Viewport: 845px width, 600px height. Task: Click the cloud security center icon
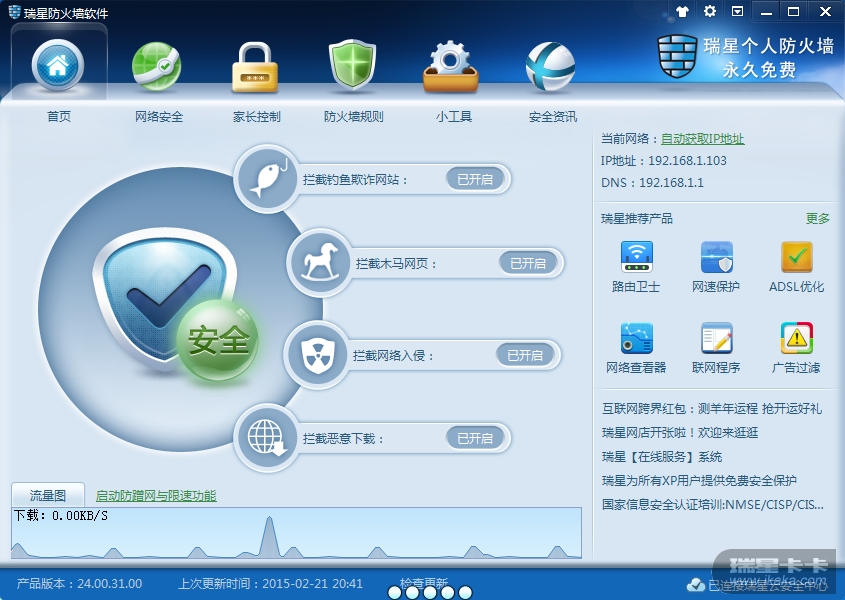coord(696,584)
